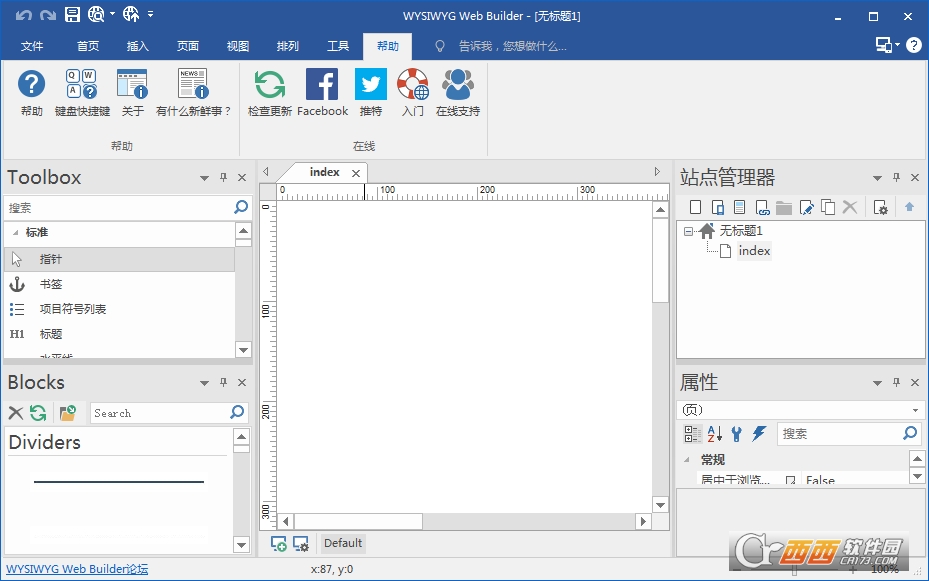Open the 插入 ribbon tab

coord(138,46)
